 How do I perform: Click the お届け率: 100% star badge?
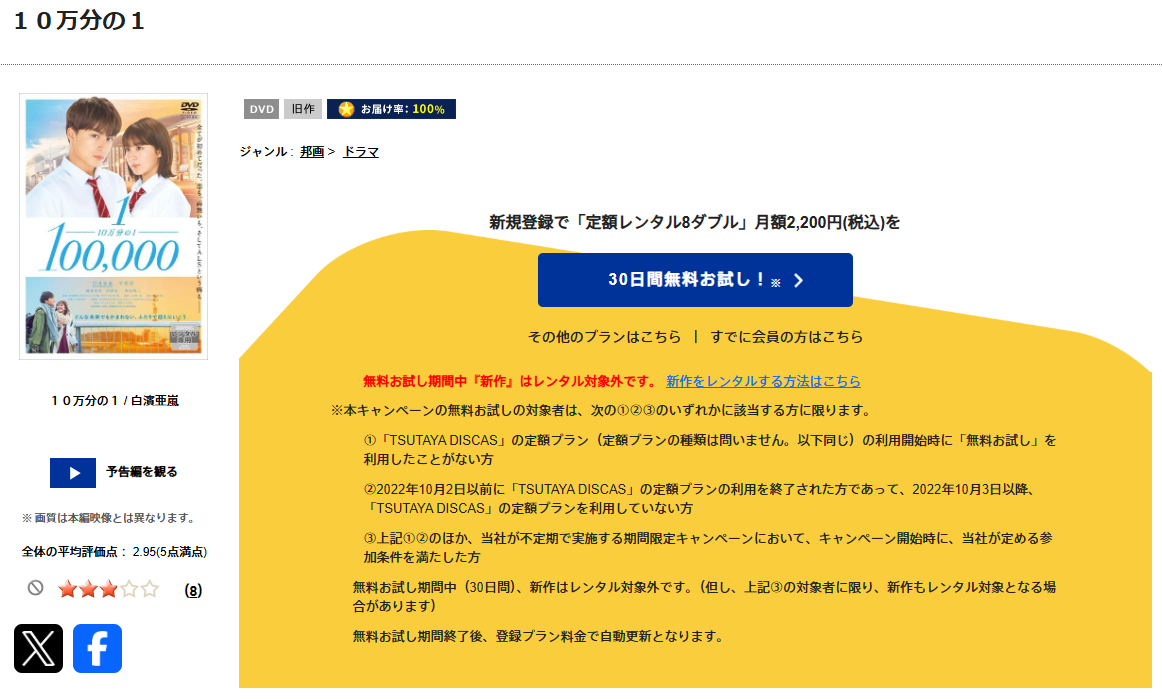click(391, 109)
